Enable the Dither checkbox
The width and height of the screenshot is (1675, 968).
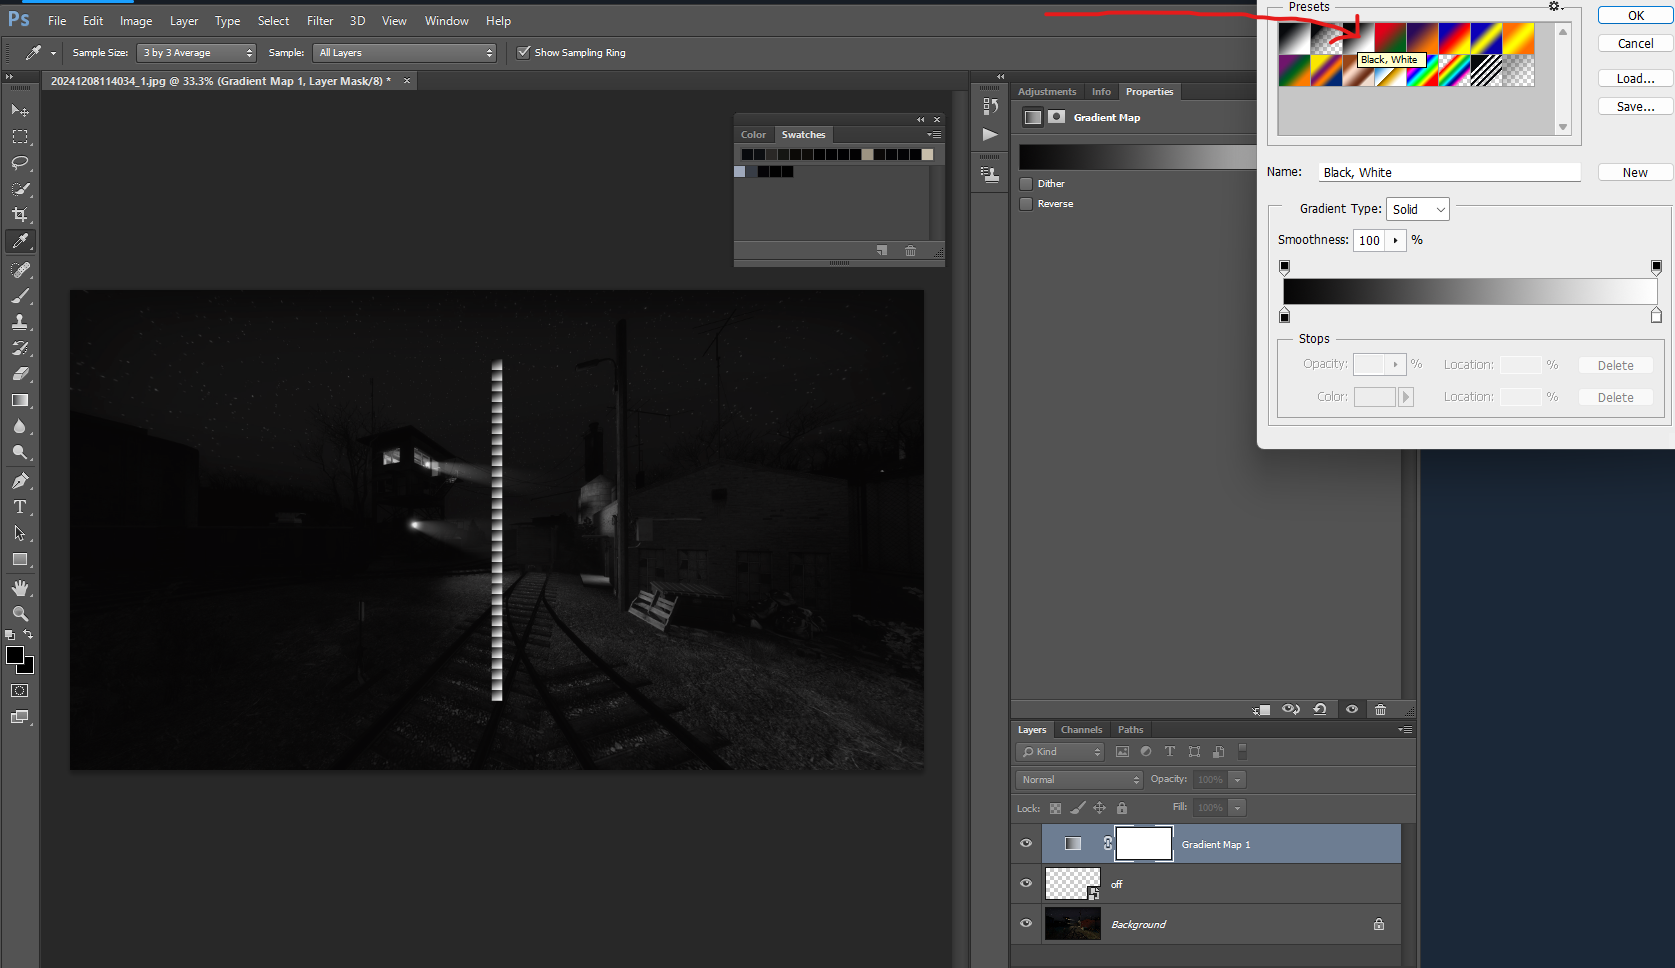1026,184
